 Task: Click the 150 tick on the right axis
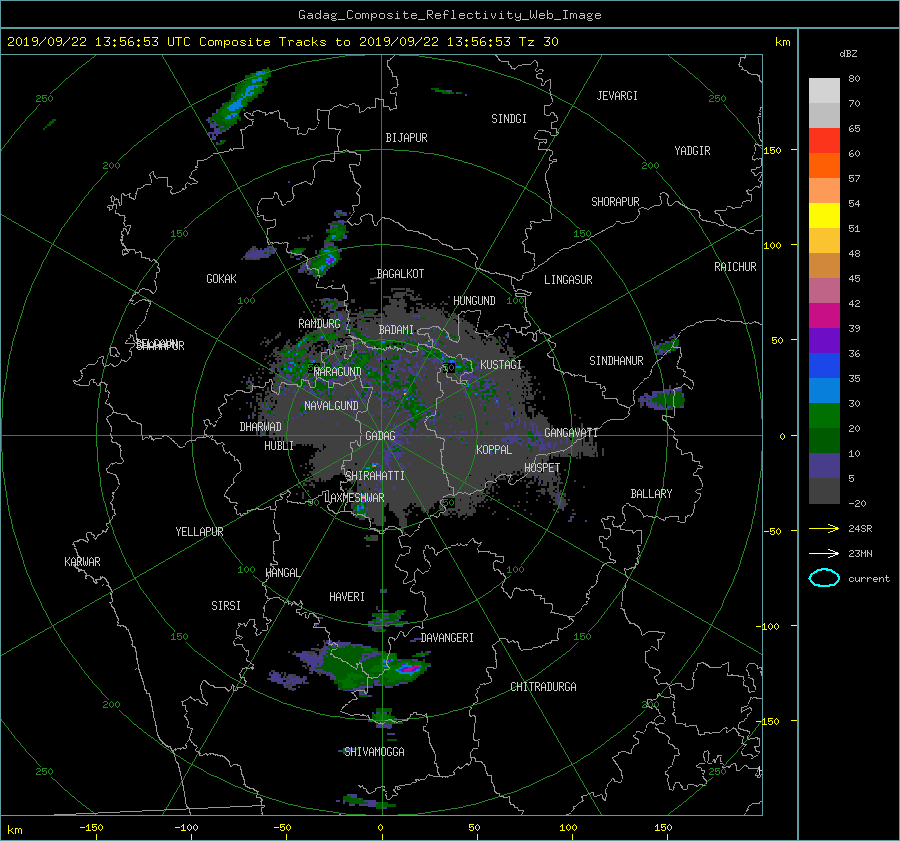tap(773, 150)
